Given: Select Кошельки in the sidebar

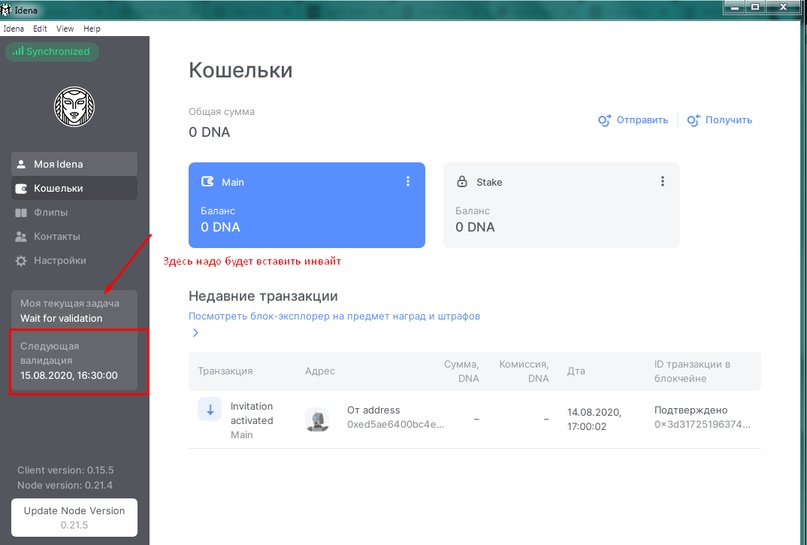Looking at the screenshot, I should [74, 188].
